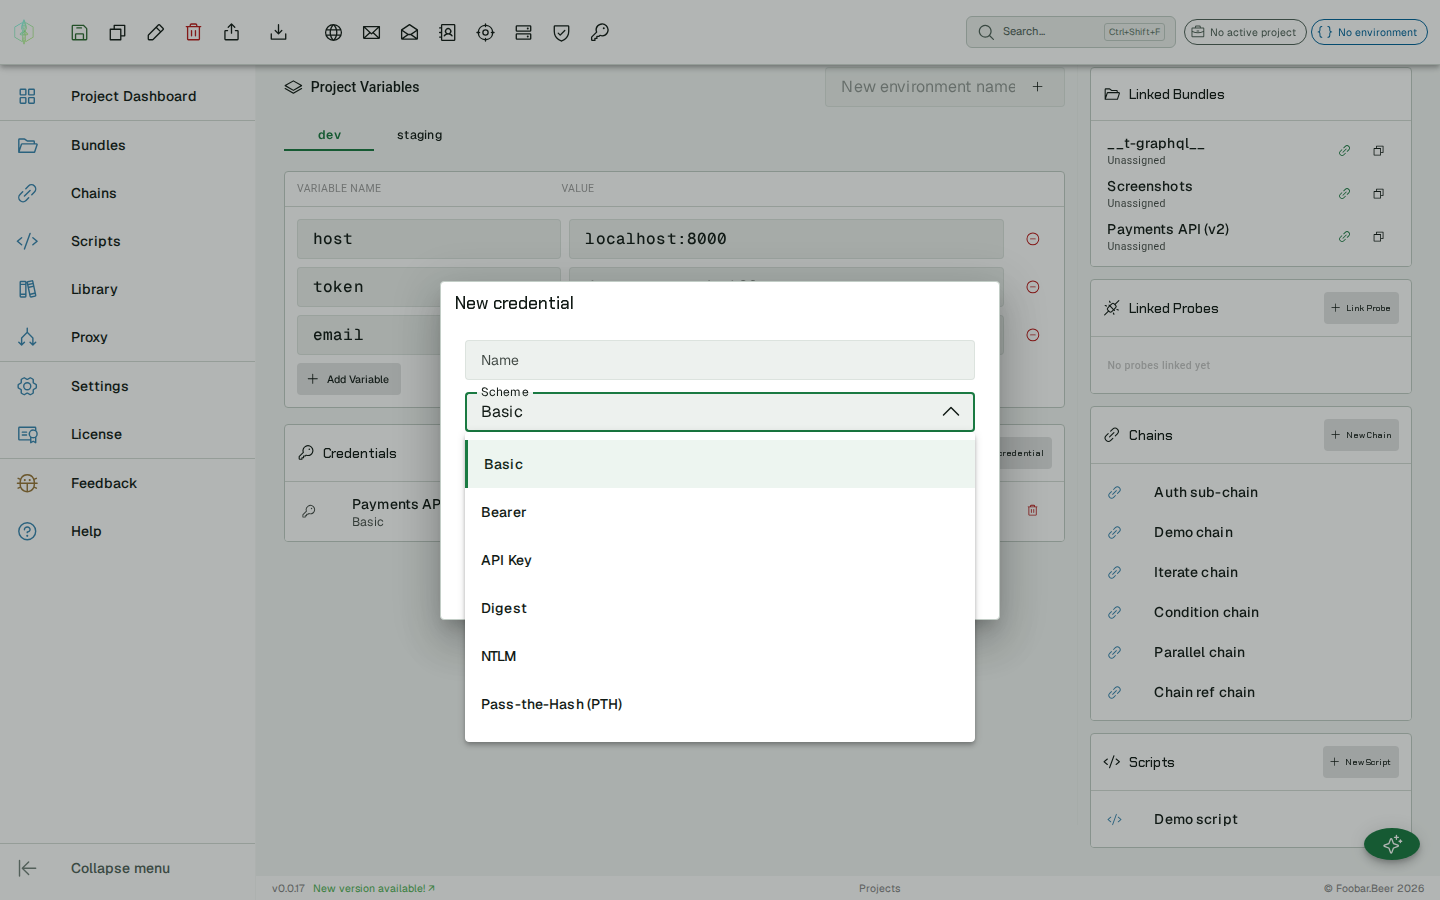The height and width of the screenshot is (900, 1440).
Task: Go to Scripts in the sidebar
Action: (127, 241)
